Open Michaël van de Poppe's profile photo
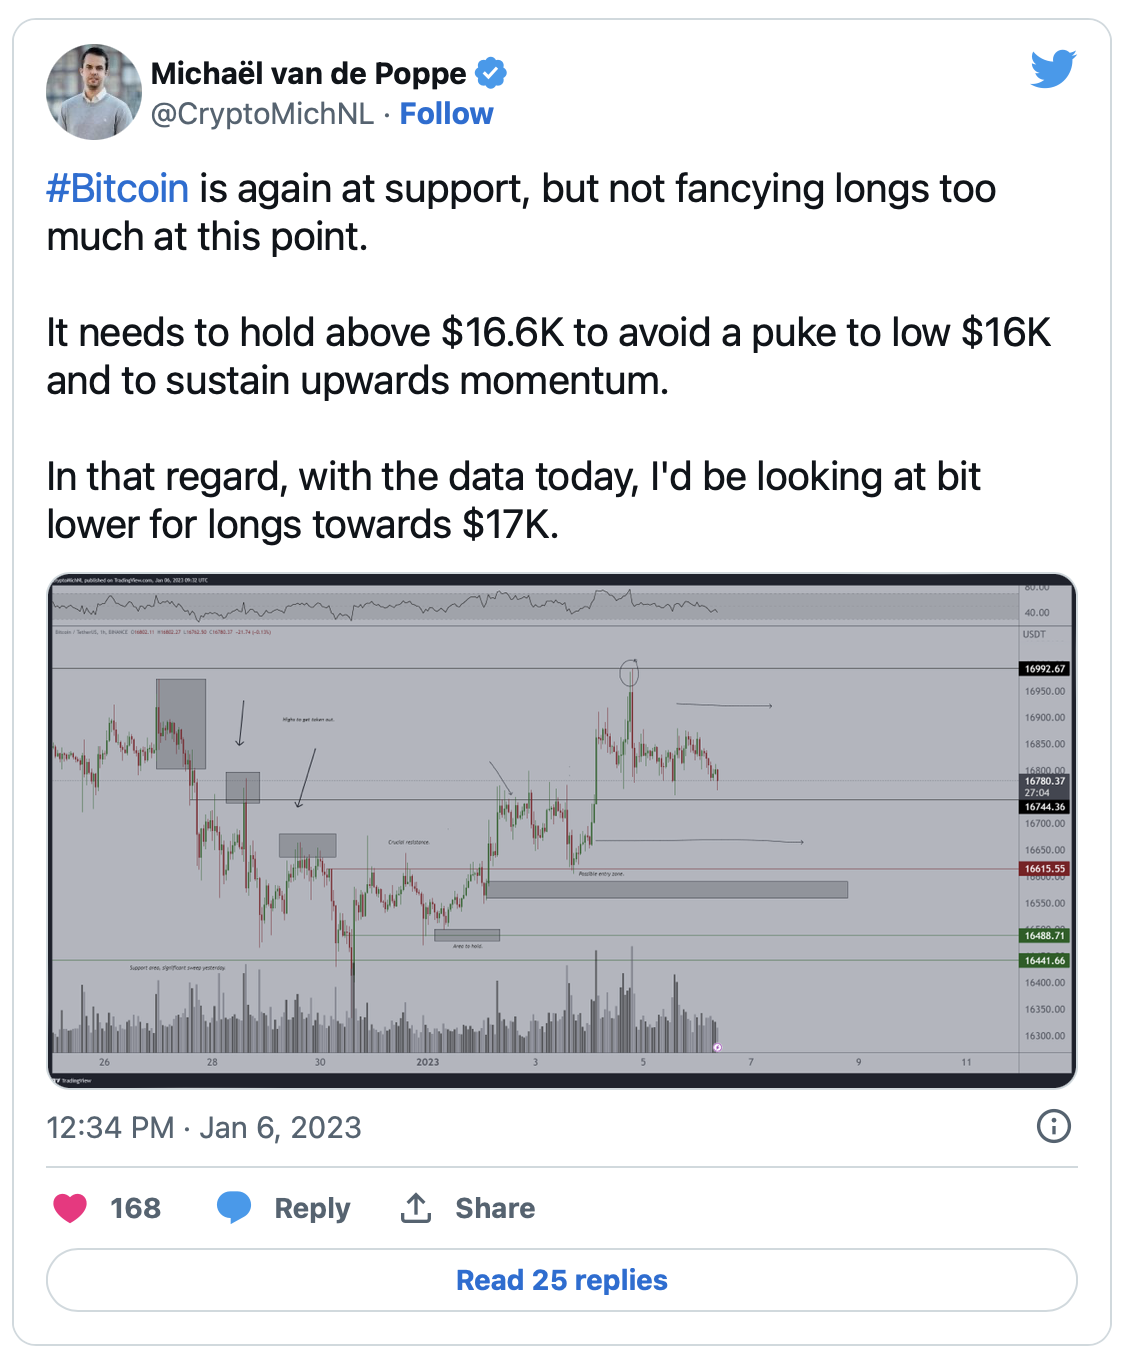 (x=94, y=92)
